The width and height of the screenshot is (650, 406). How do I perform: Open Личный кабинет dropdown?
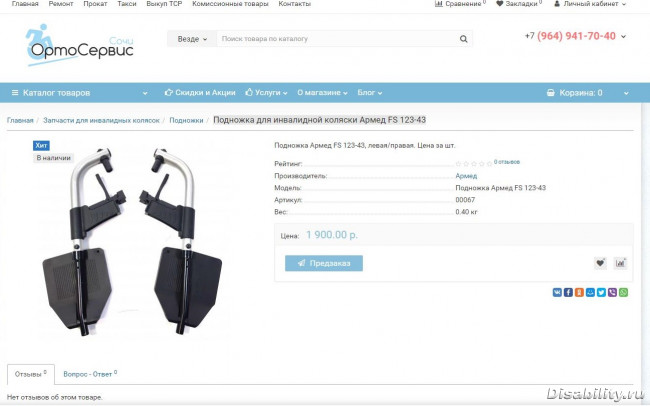coord(590,4)
